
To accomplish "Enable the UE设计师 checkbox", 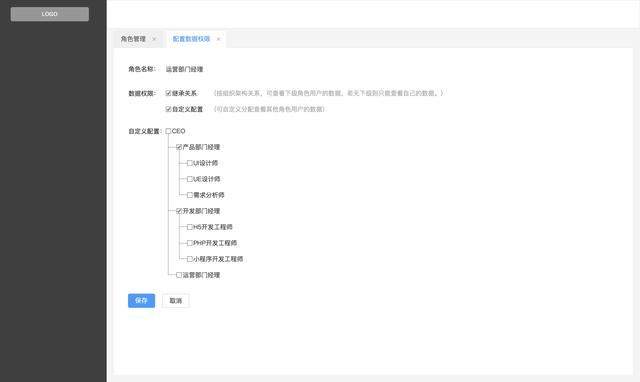I will coord(189,179).
